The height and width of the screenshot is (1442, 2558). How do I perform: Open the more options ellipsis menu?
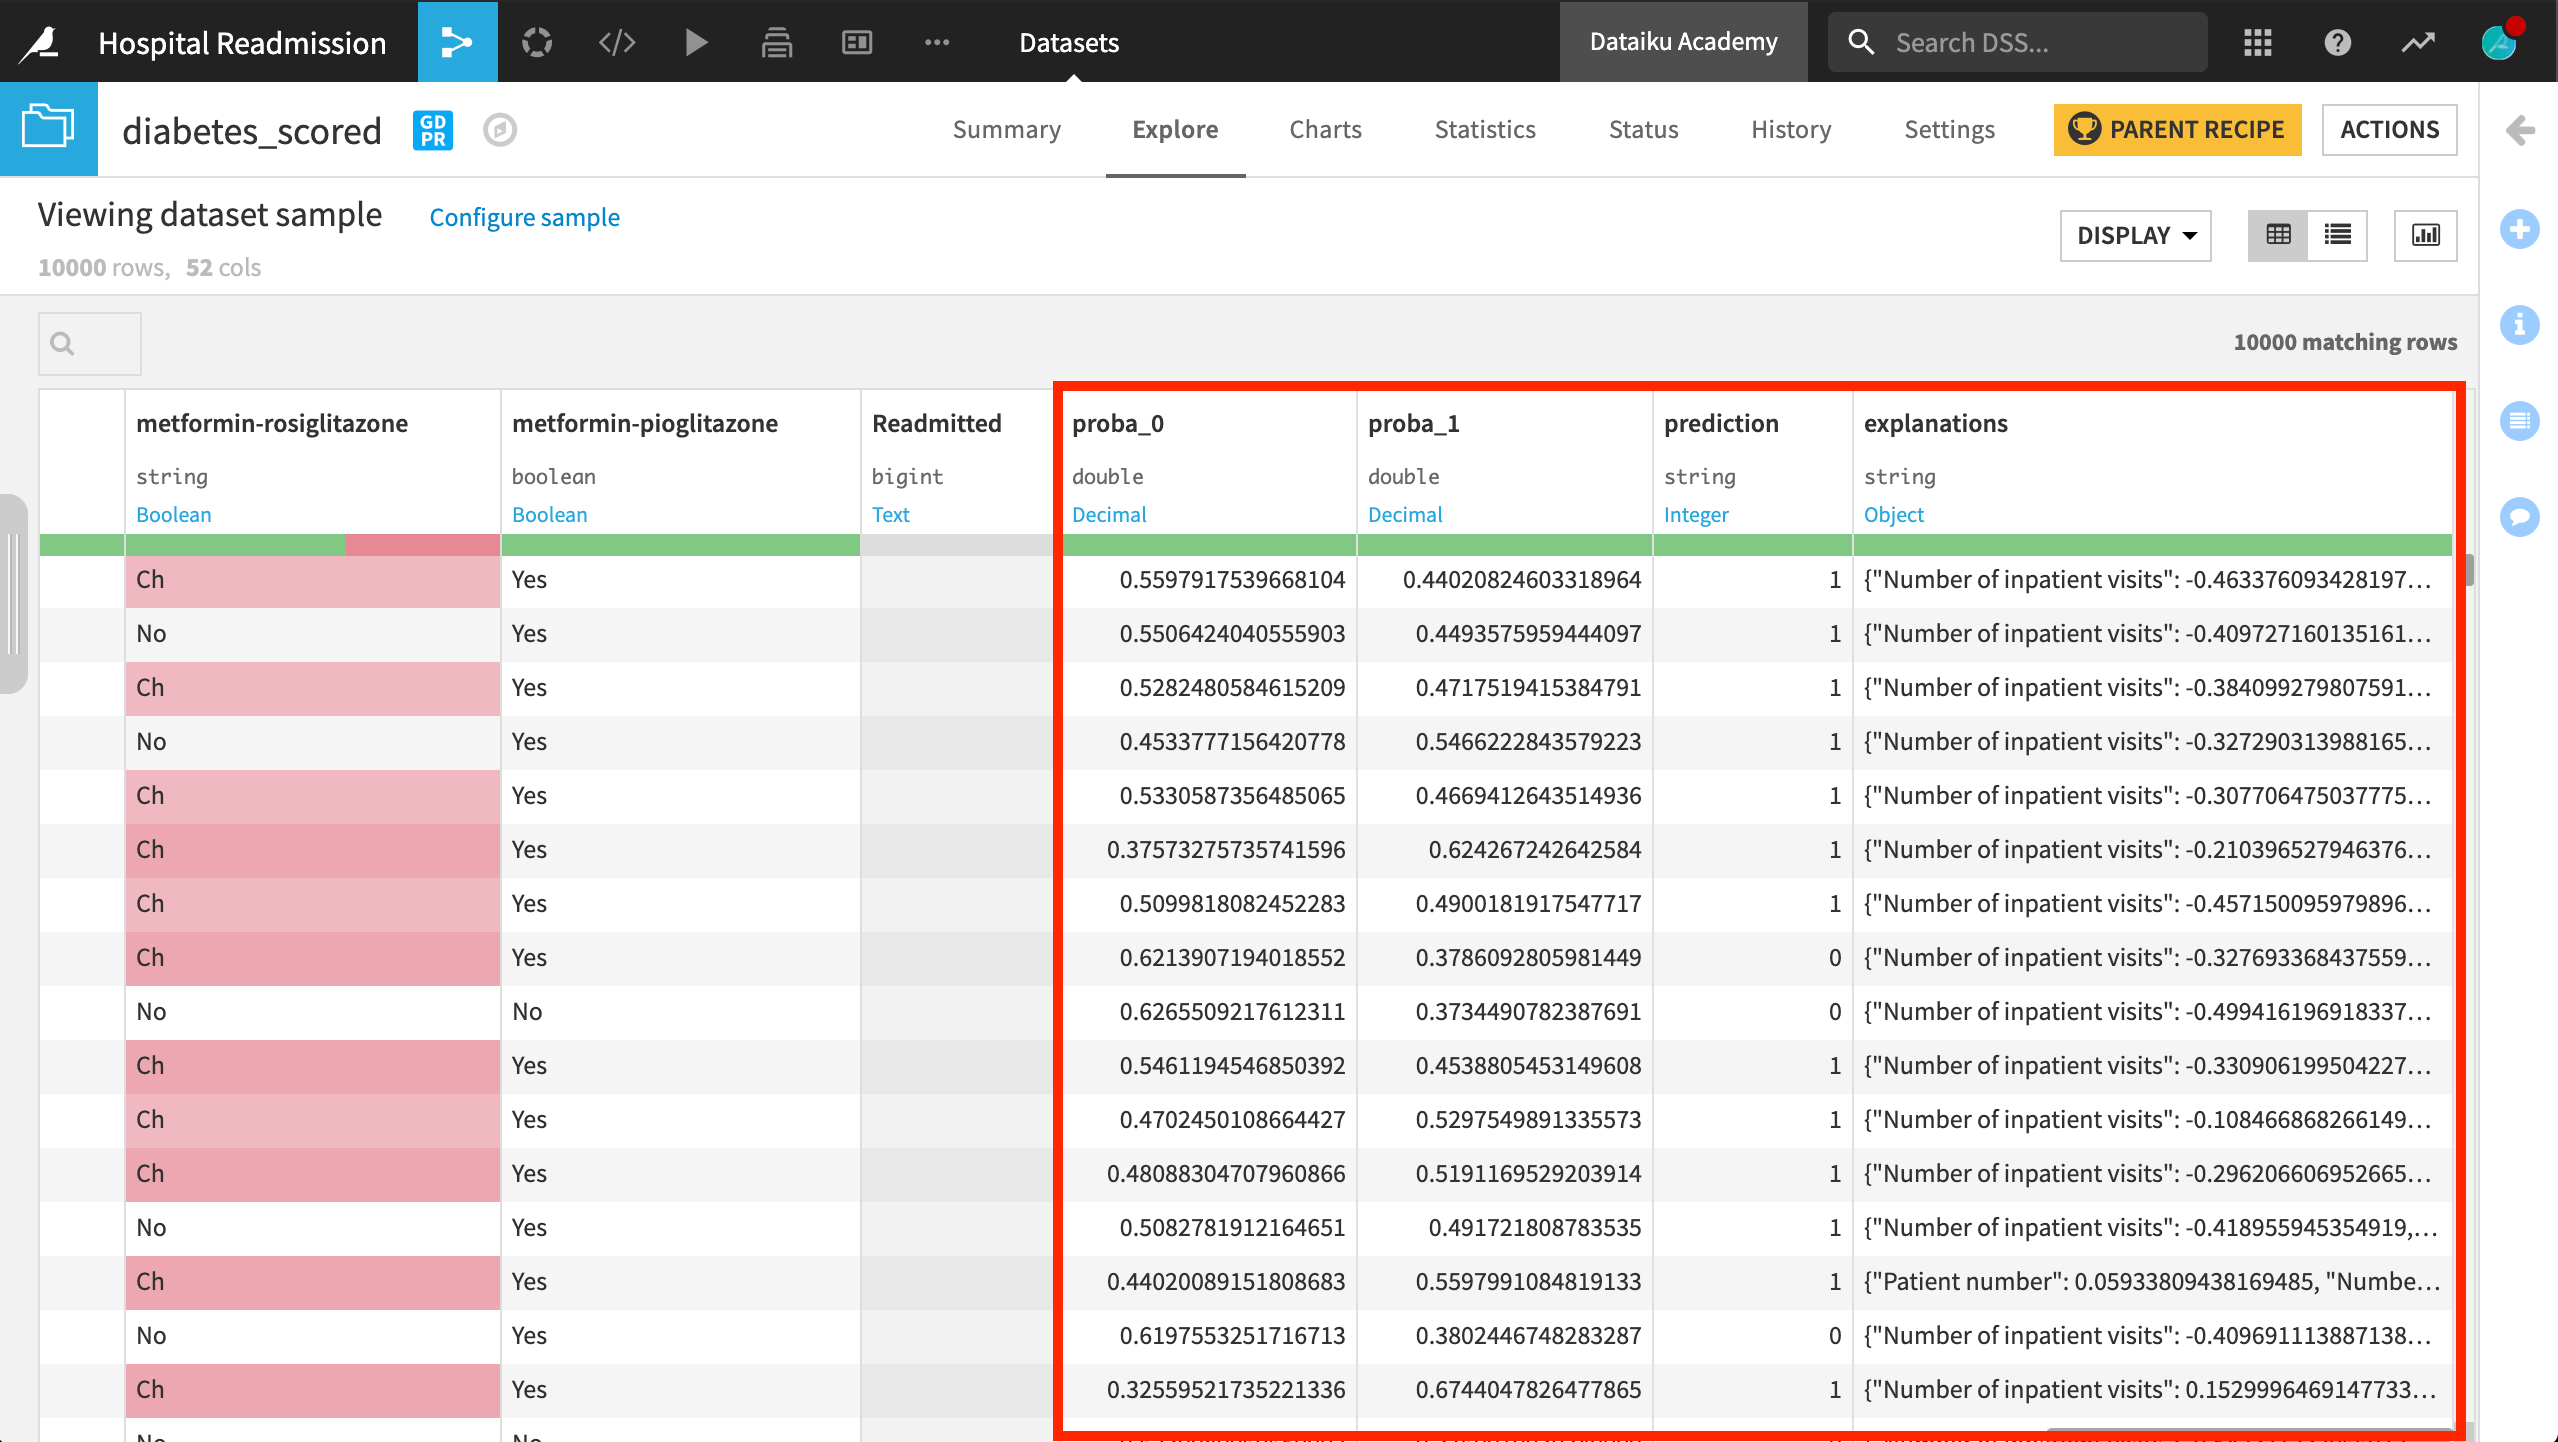(x=936, y=42)
